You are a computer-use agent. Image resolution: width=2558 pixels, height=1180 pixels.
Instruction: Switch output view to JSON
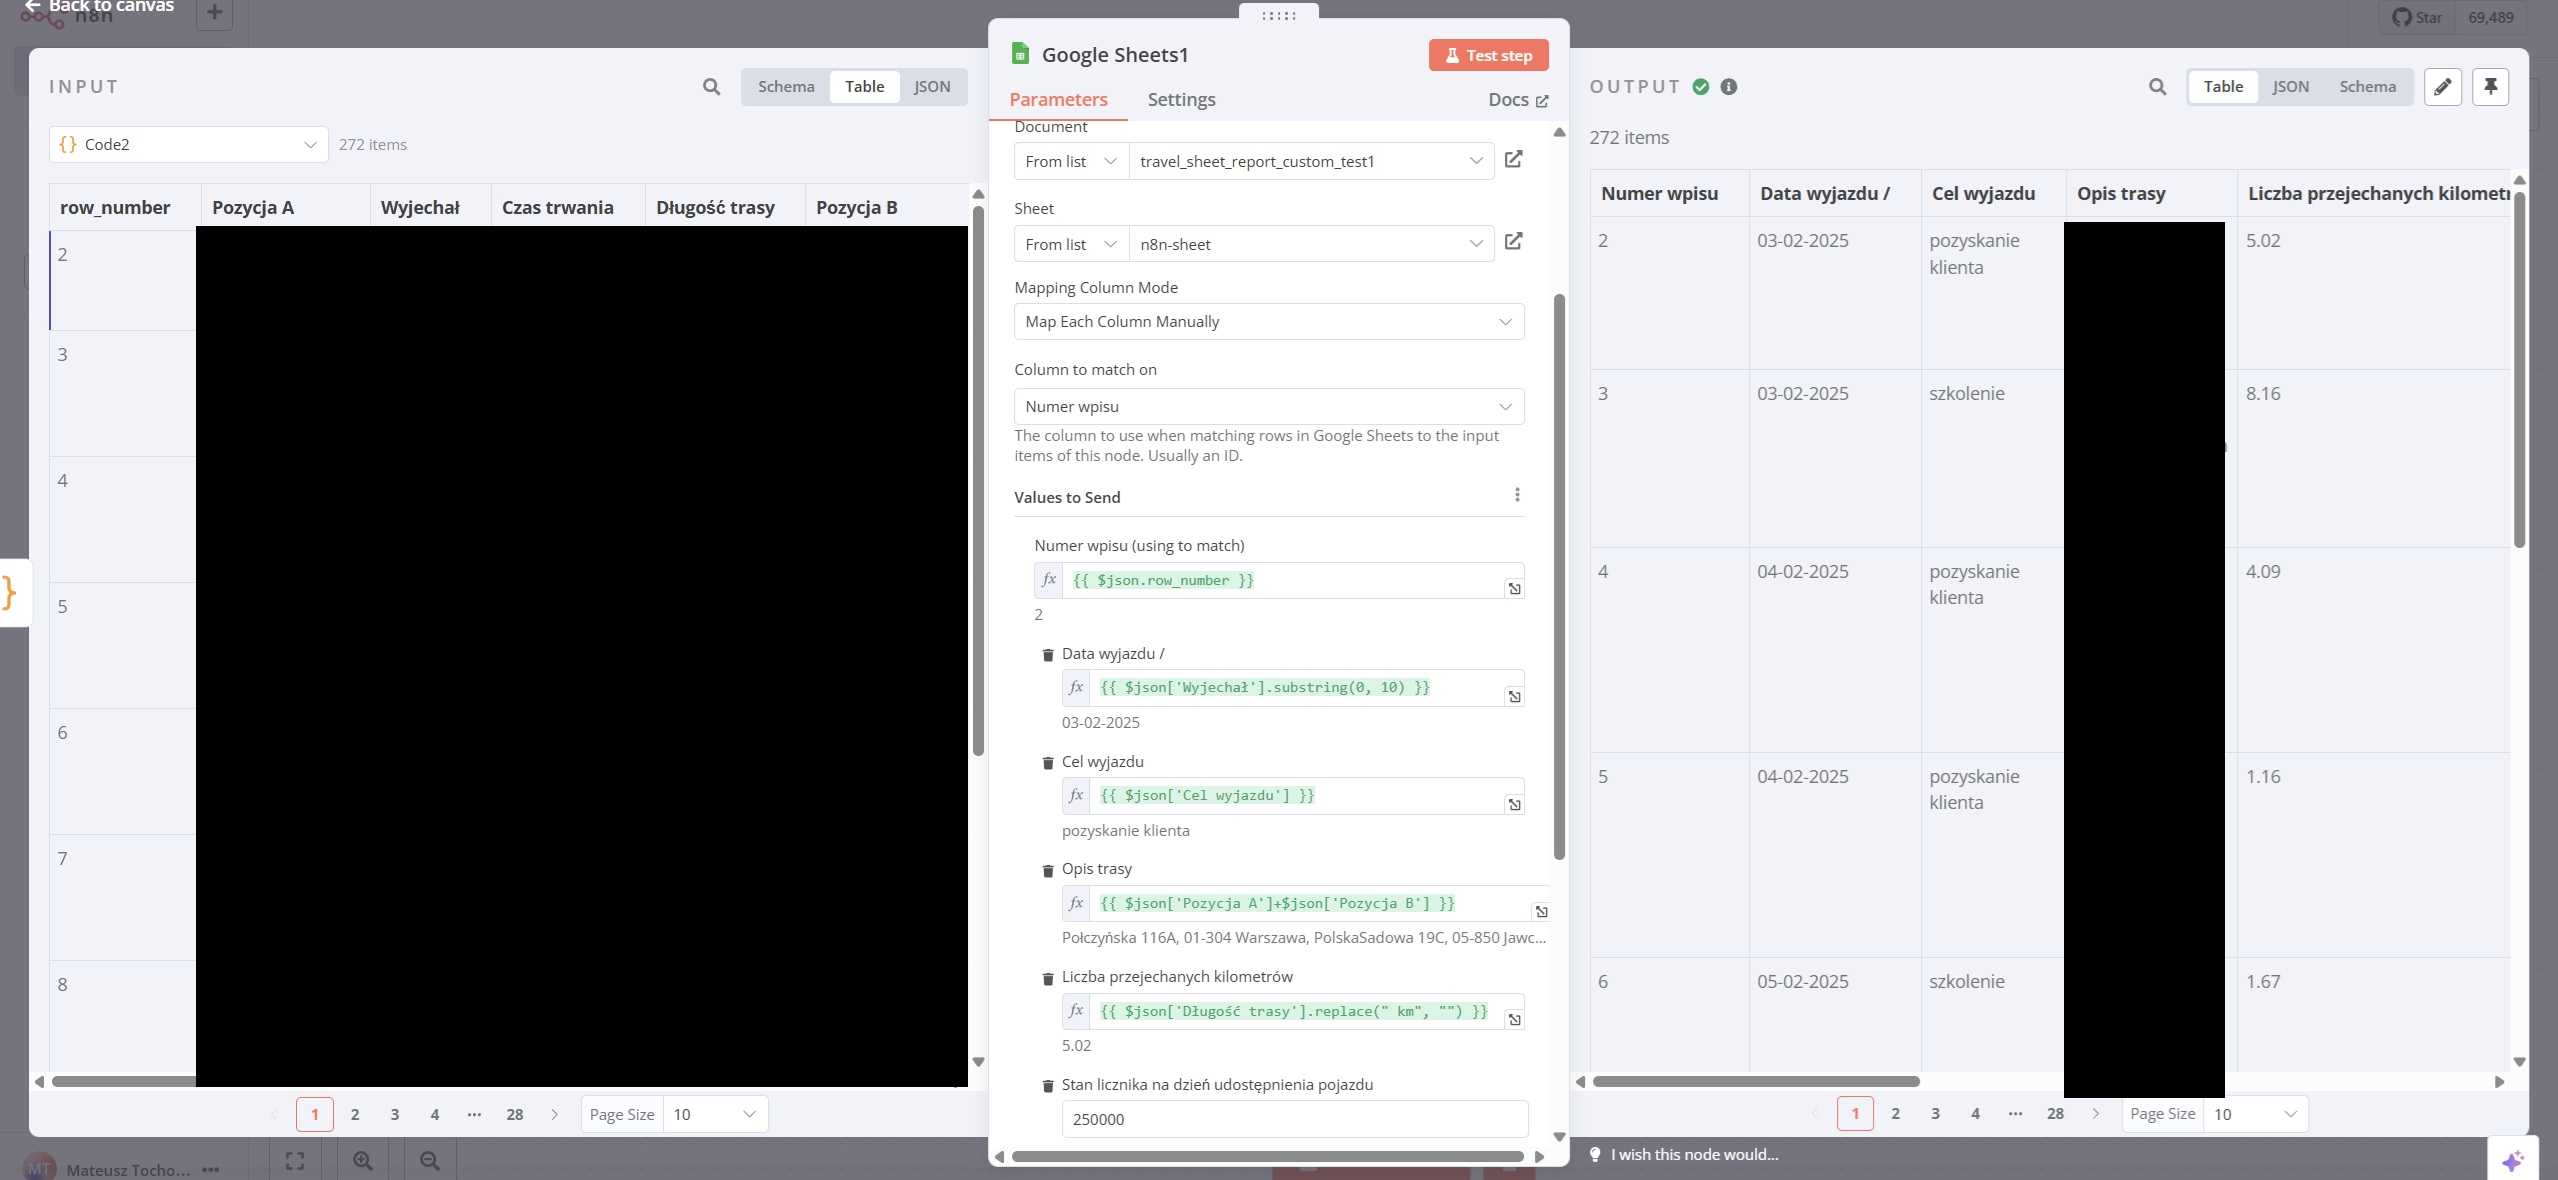[2290, 86]
